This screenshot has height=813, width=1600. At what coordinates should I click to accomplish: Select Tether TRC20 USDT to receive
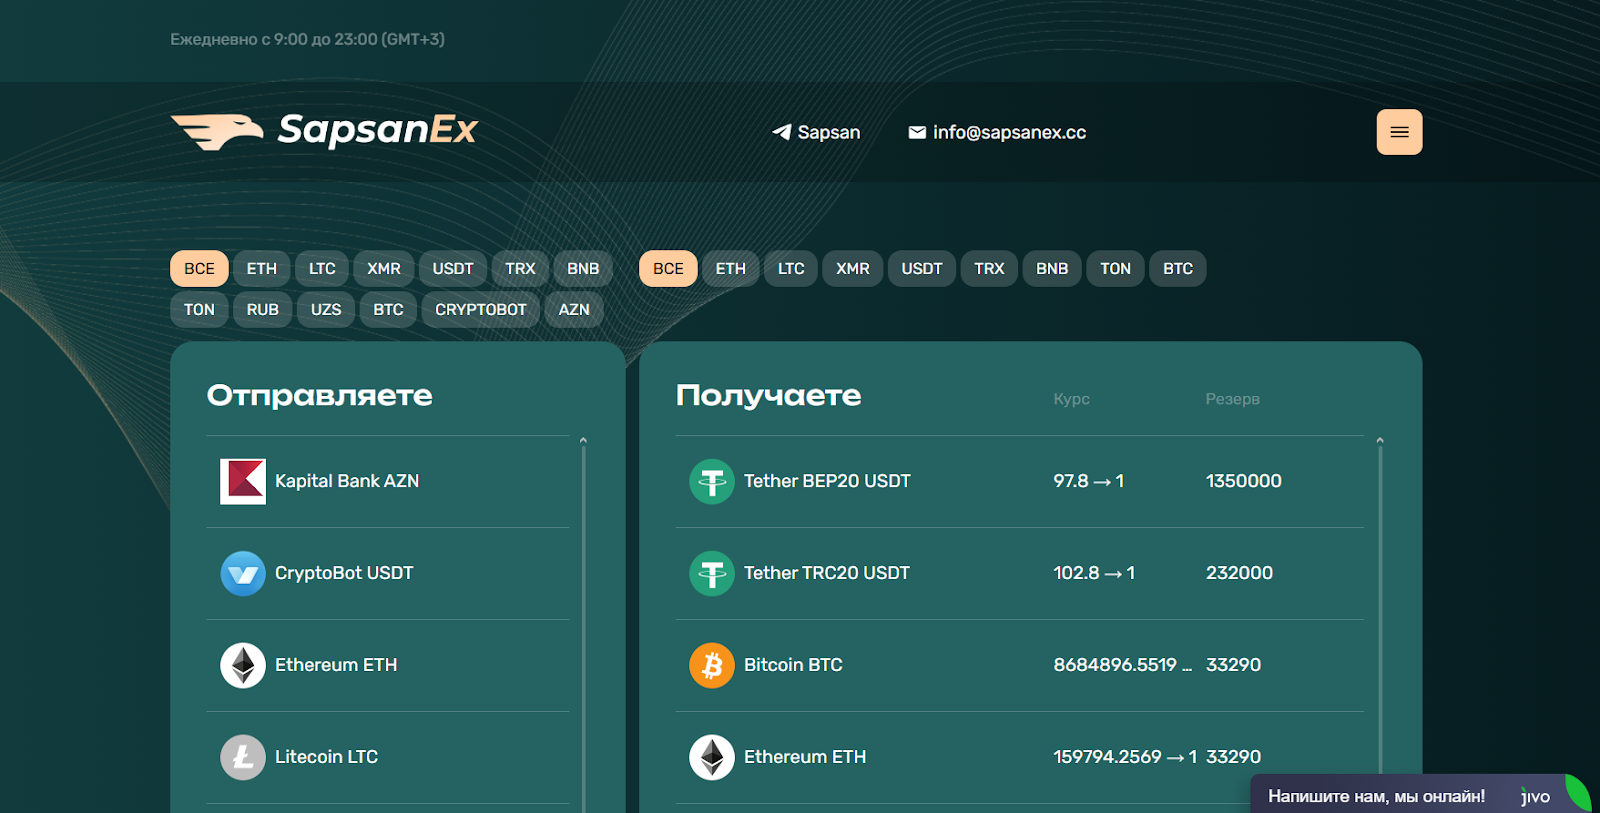point(1020,573)
